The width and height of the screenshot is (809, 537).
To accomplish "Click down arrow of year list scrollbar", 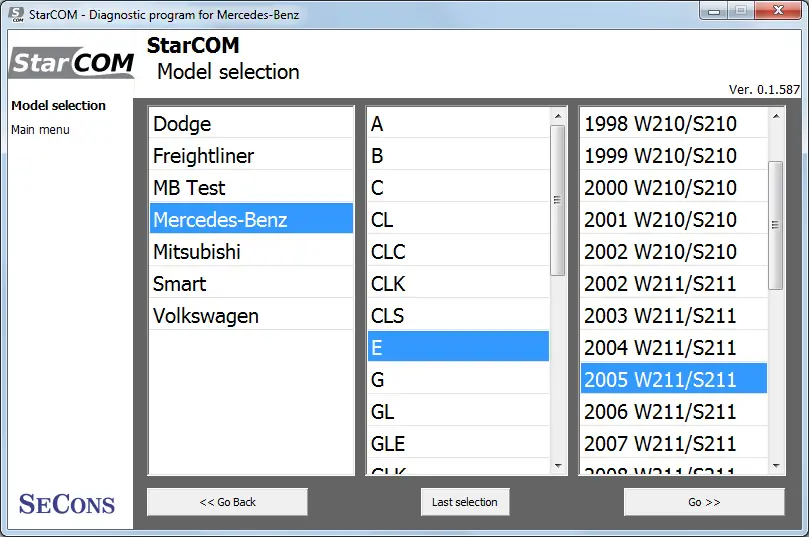I will pyautogui.click(x=776, y=465).
